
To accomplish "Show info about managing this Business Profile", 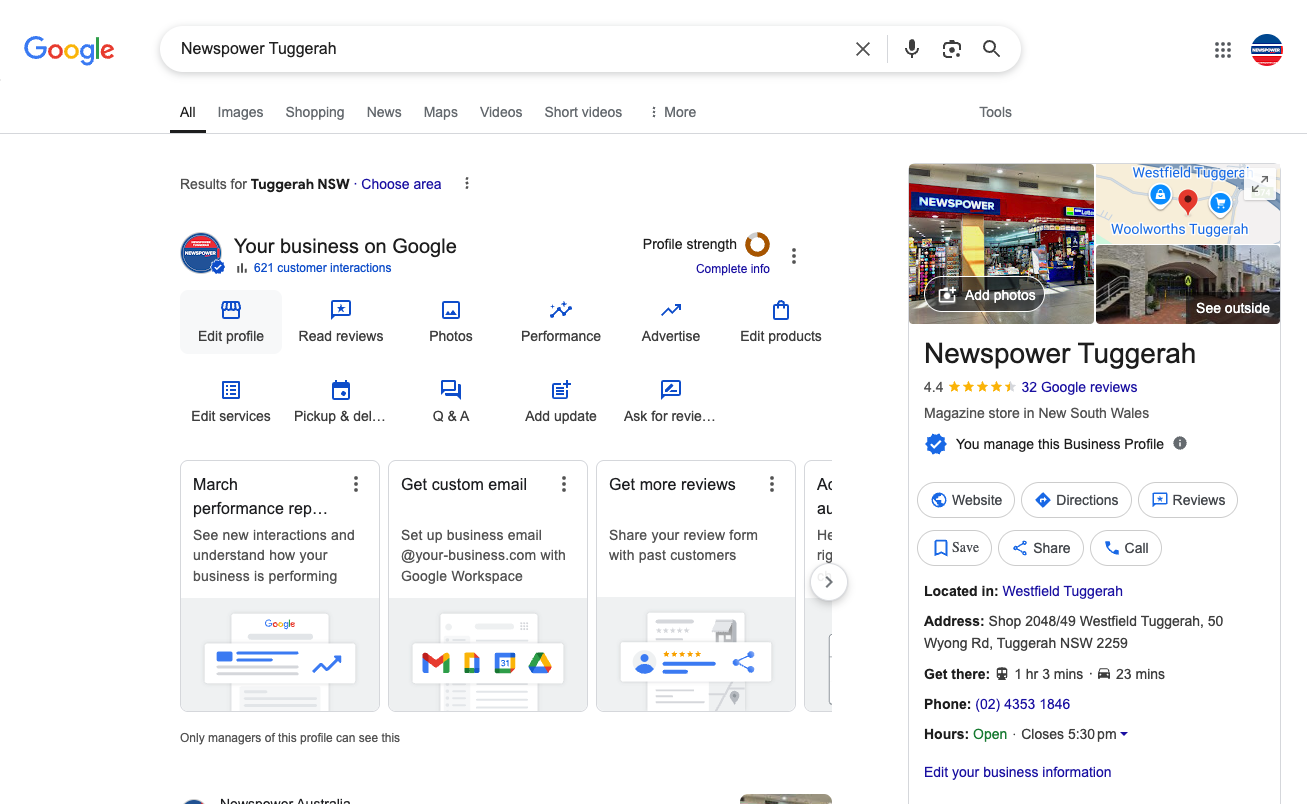I will pos(1180,443).
